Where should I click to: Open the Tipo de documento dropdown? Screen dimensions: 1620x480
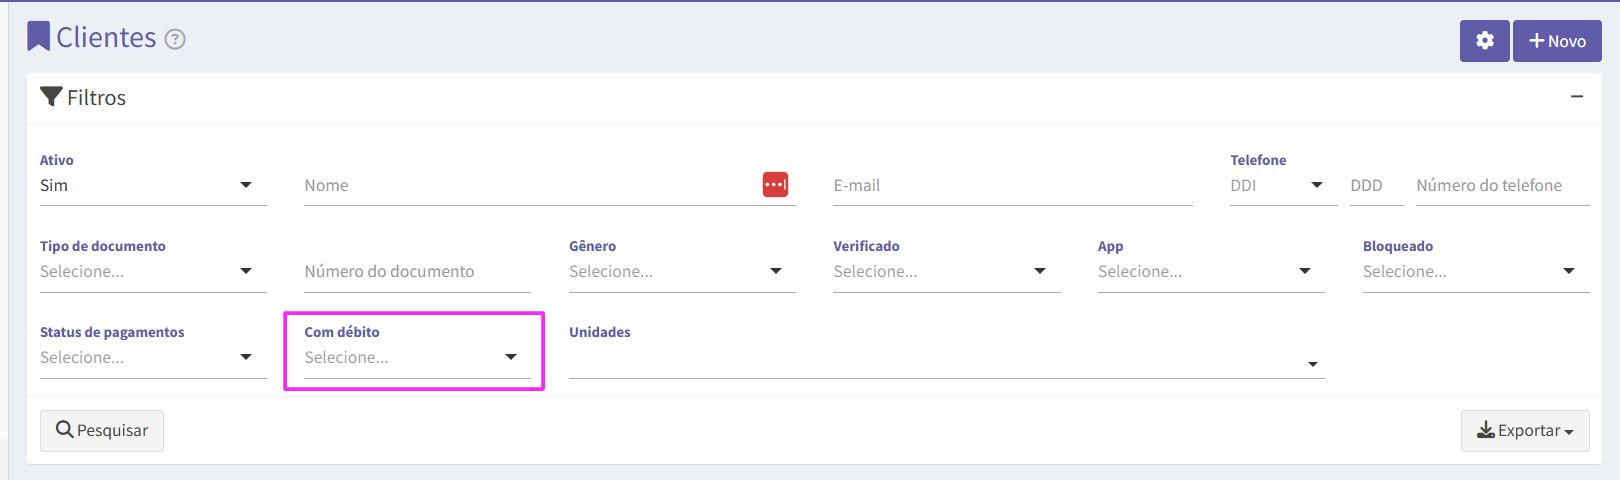(x=153, y=272)
